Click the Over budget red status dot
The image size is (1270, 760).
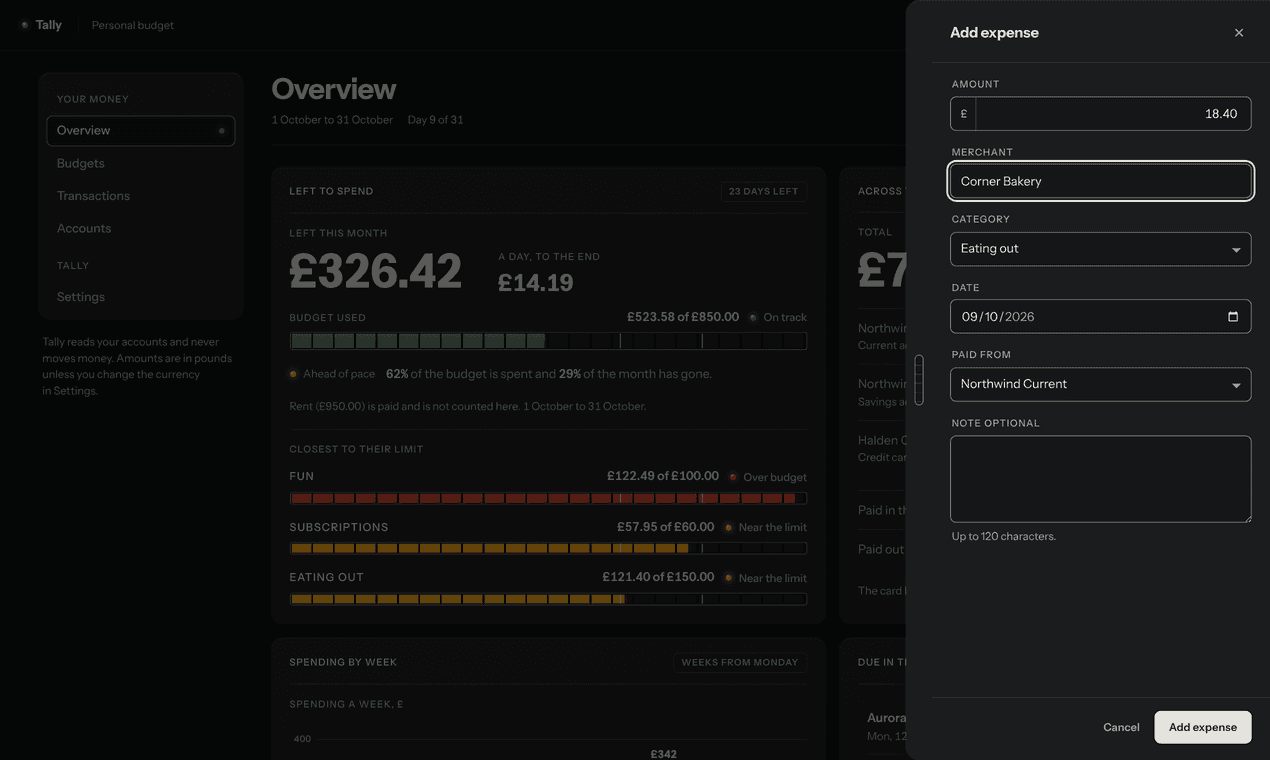[733, 477]
